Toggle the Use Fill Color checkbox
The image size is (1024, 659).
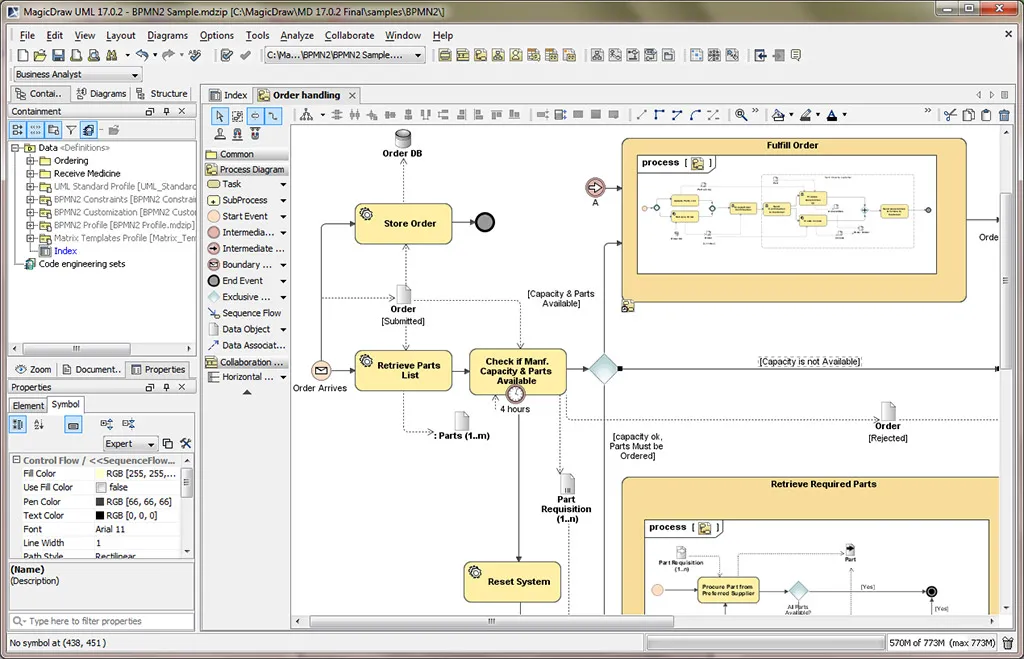[100, 487]
